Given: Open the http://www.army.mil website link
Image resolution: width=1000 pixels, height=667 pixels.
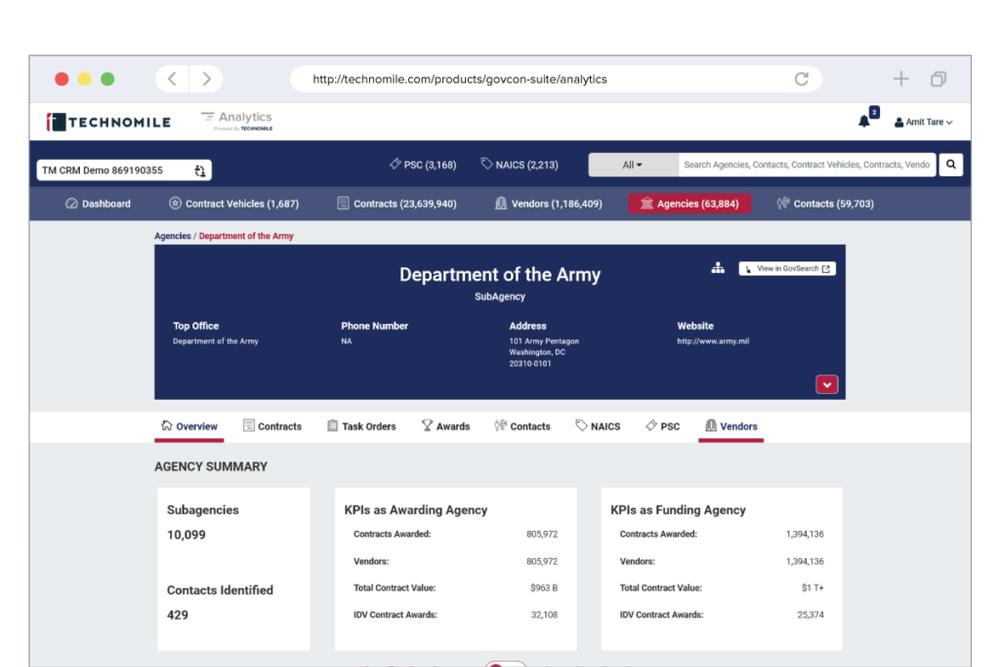Looking at the screenshot, I should point(713,341).
